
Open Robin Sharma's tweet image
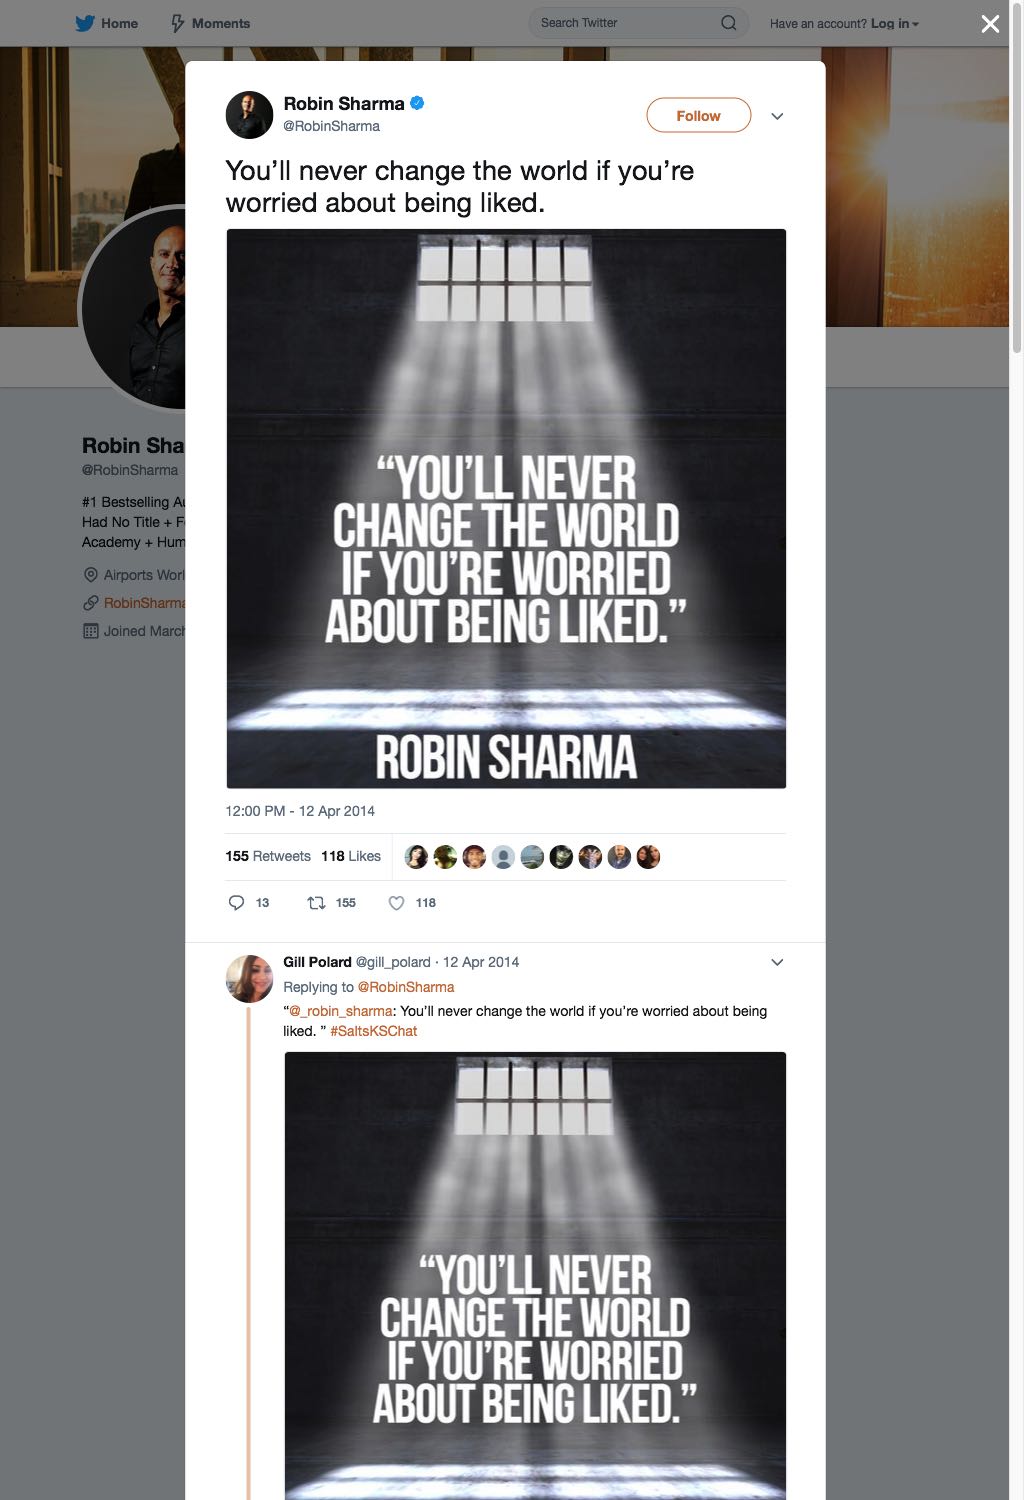(506, 509)
